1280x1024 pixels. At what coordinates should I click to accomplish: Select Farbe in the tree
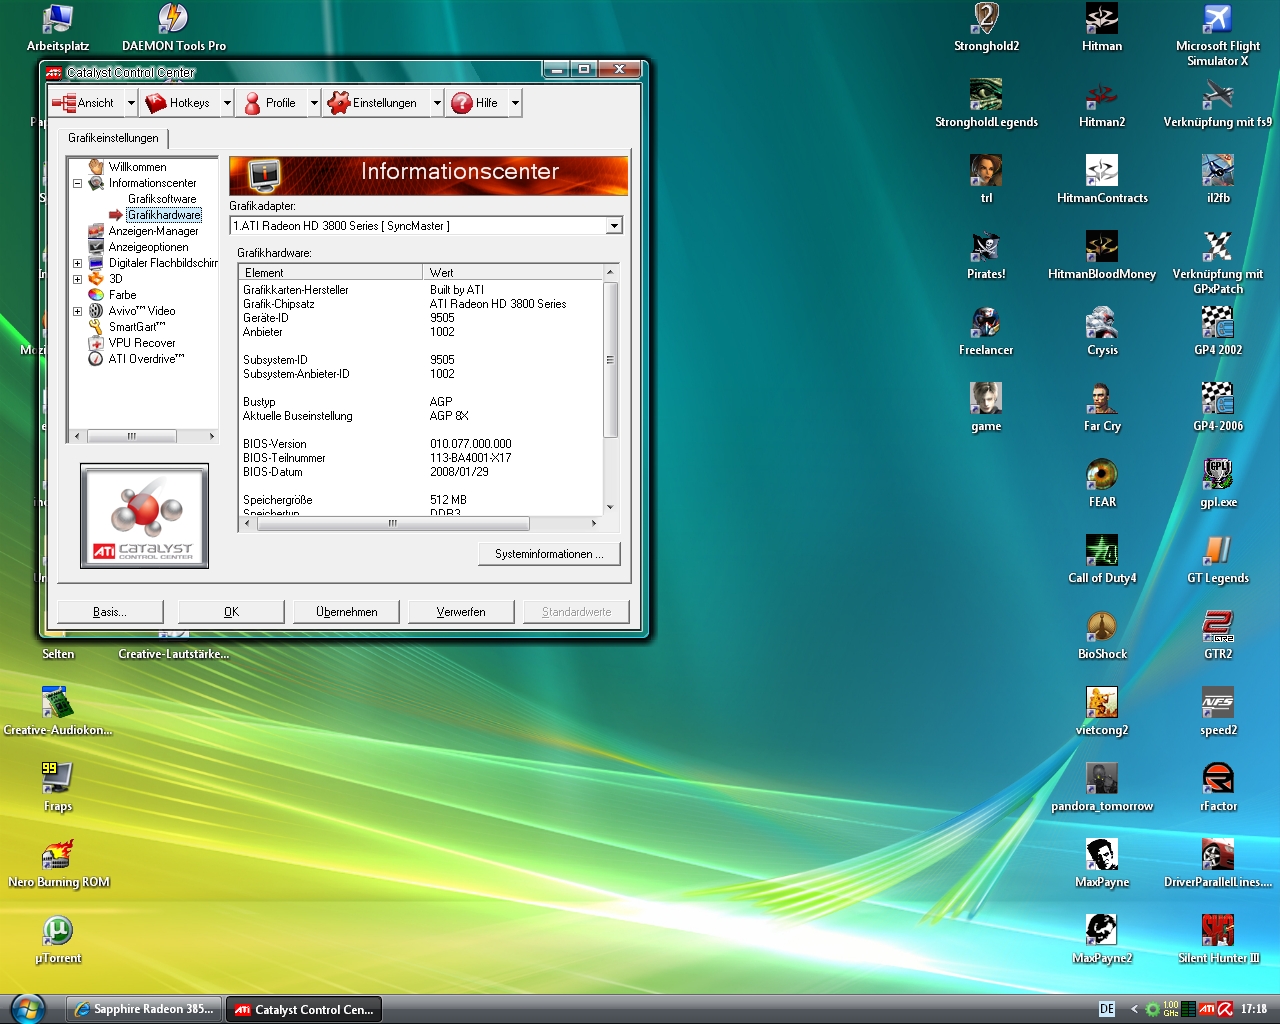[122, 295]
